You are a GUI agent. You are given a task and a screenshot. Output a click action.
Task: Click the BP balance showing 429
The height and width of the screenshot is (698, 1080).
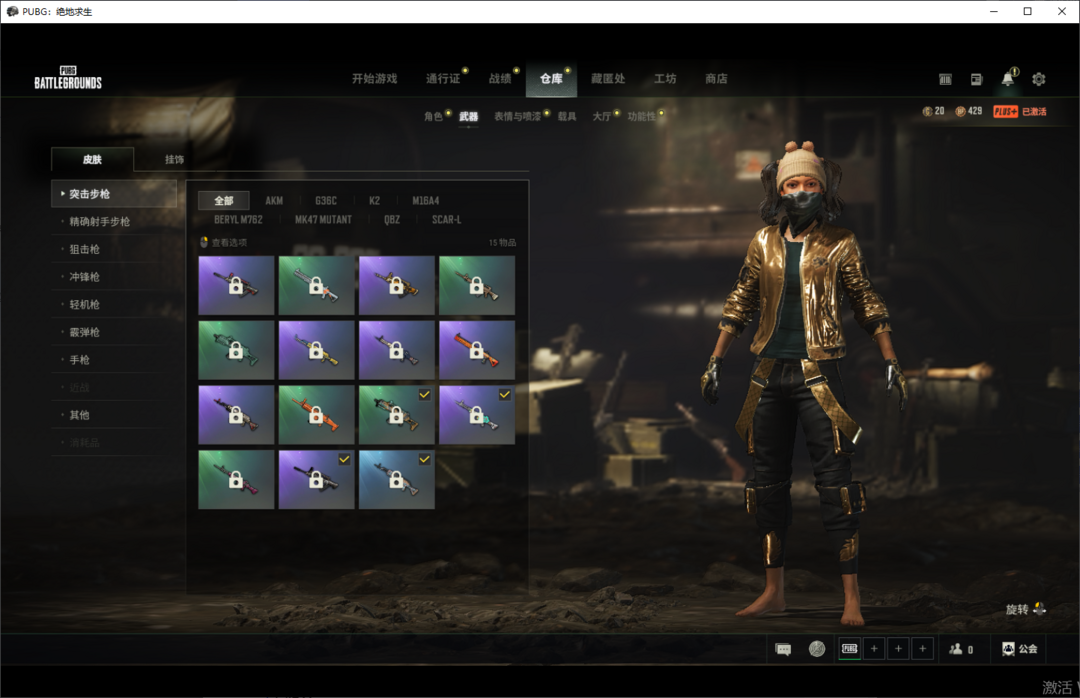click(968, 111)
